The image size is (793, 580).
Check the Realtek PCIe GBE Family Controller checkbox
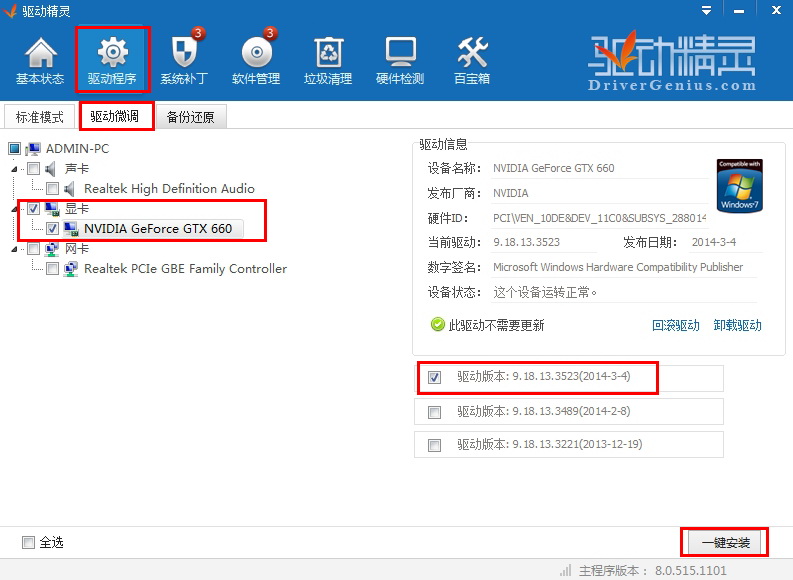coord(52,269)
